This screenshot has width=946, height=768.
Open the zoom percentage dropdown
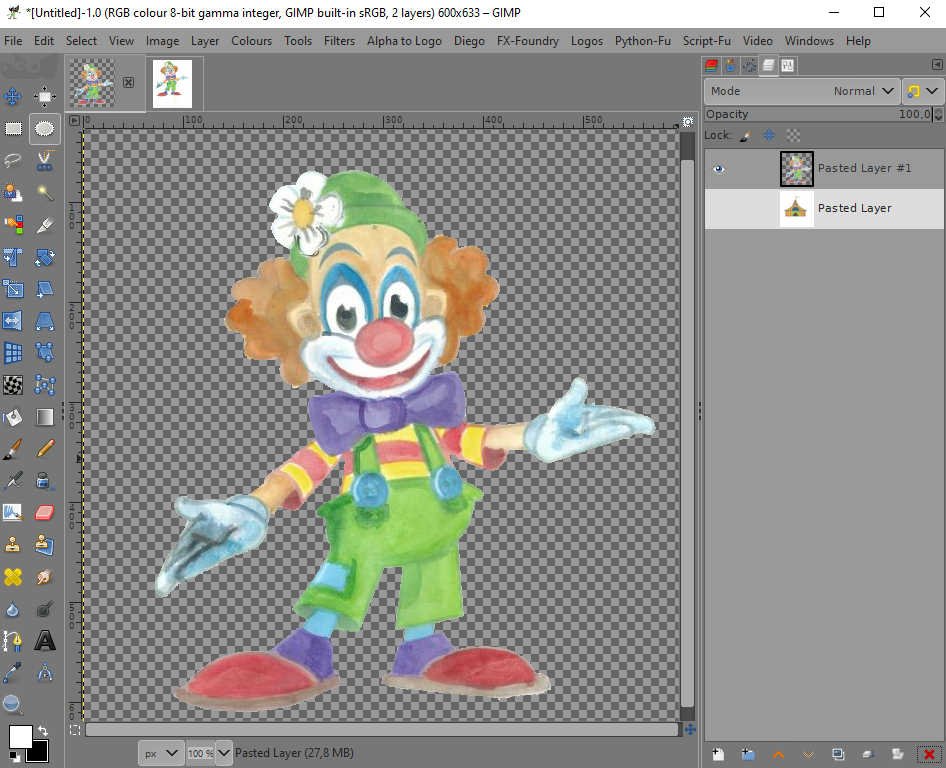224,753
